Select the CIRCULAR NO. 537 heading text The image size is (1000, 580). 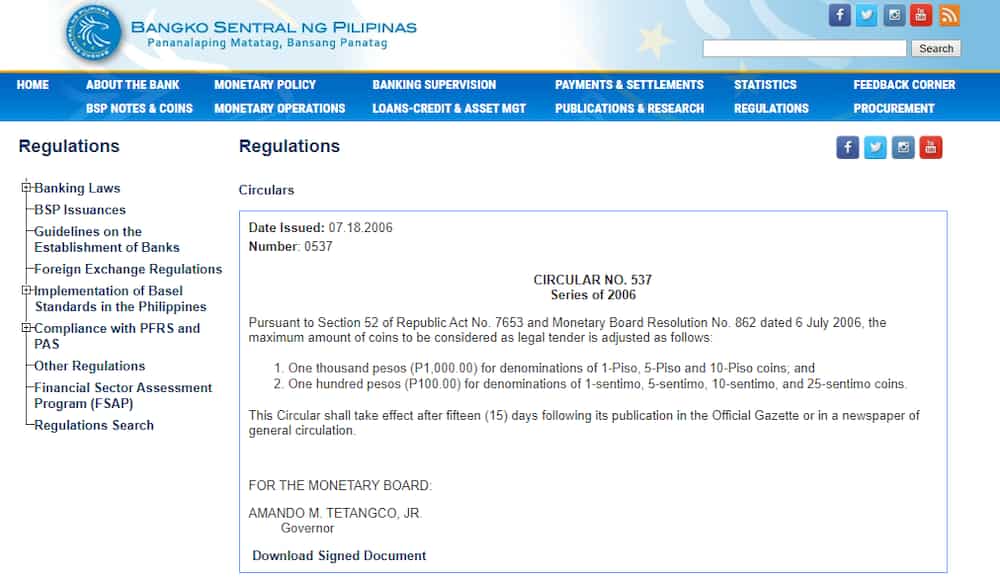click(592, 280)
